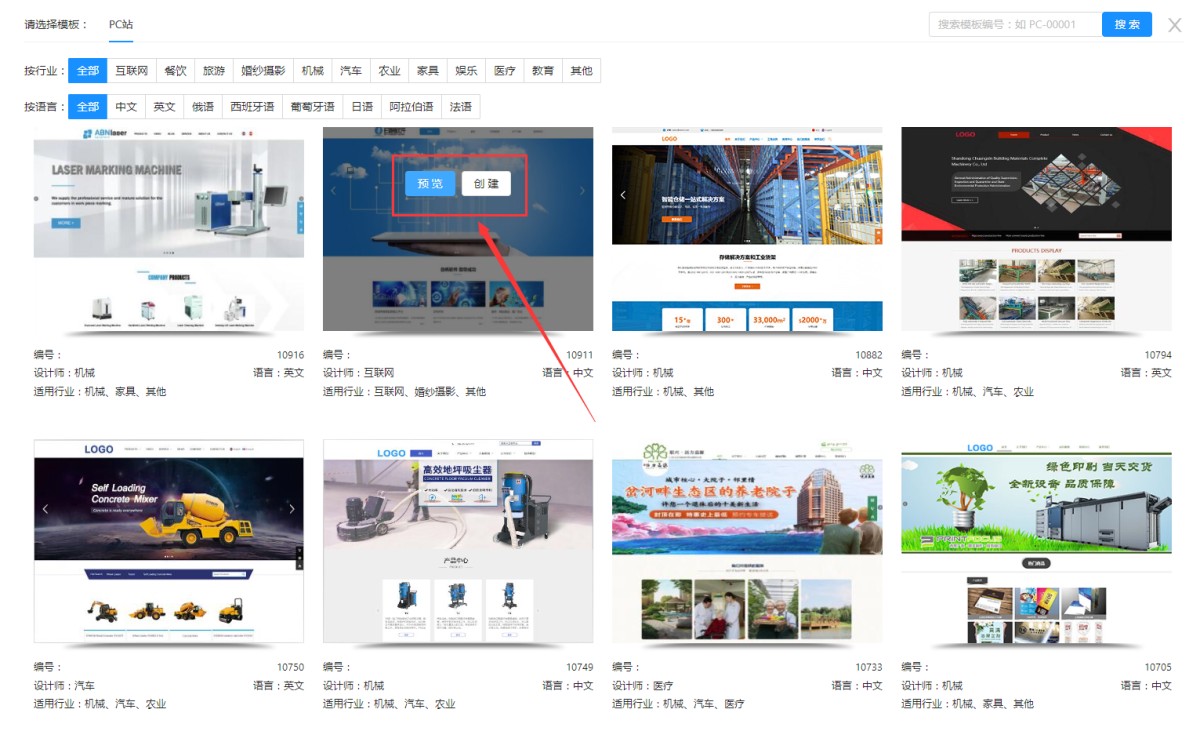Filter industry by 互联网

coord(131,71)
